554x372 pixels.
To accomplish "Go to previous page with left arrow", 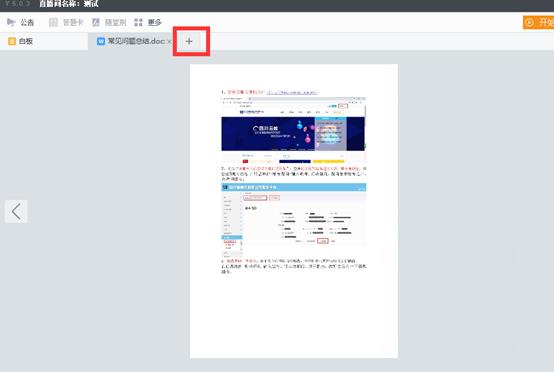I will click(16, 211).
